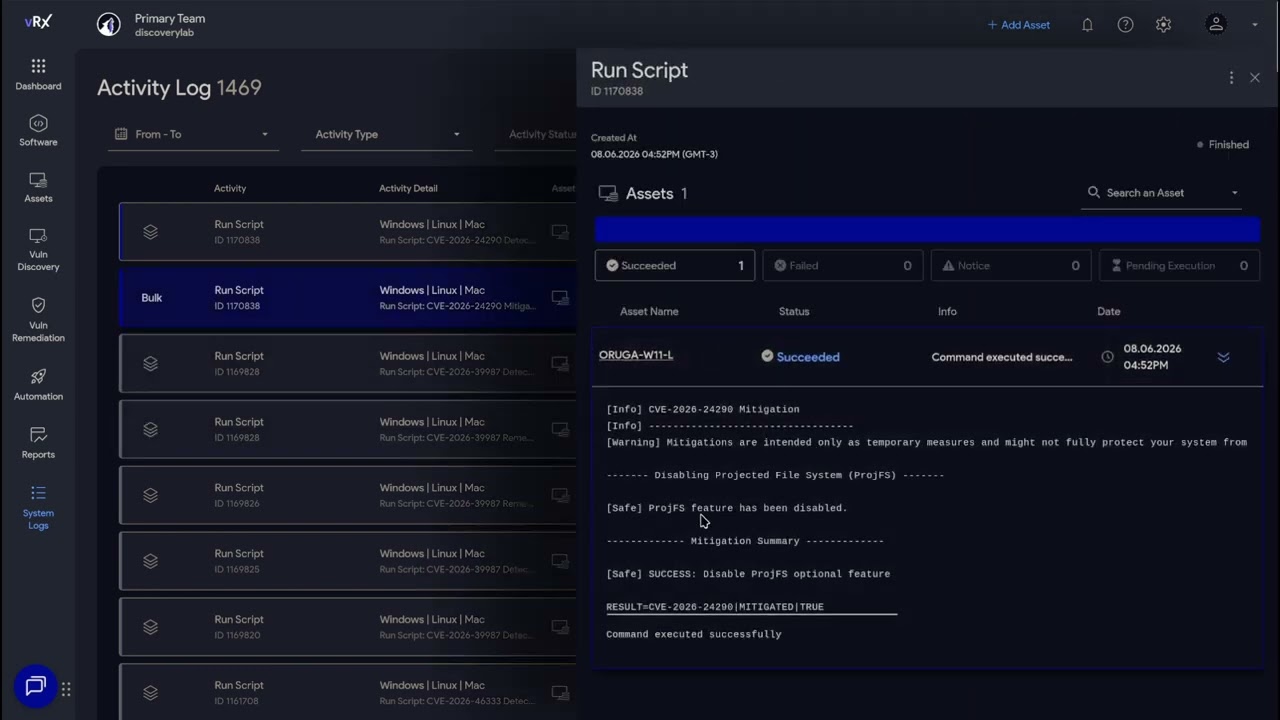Click the Primary Team organization logo
1280x720 pixels.
point(108,25)
